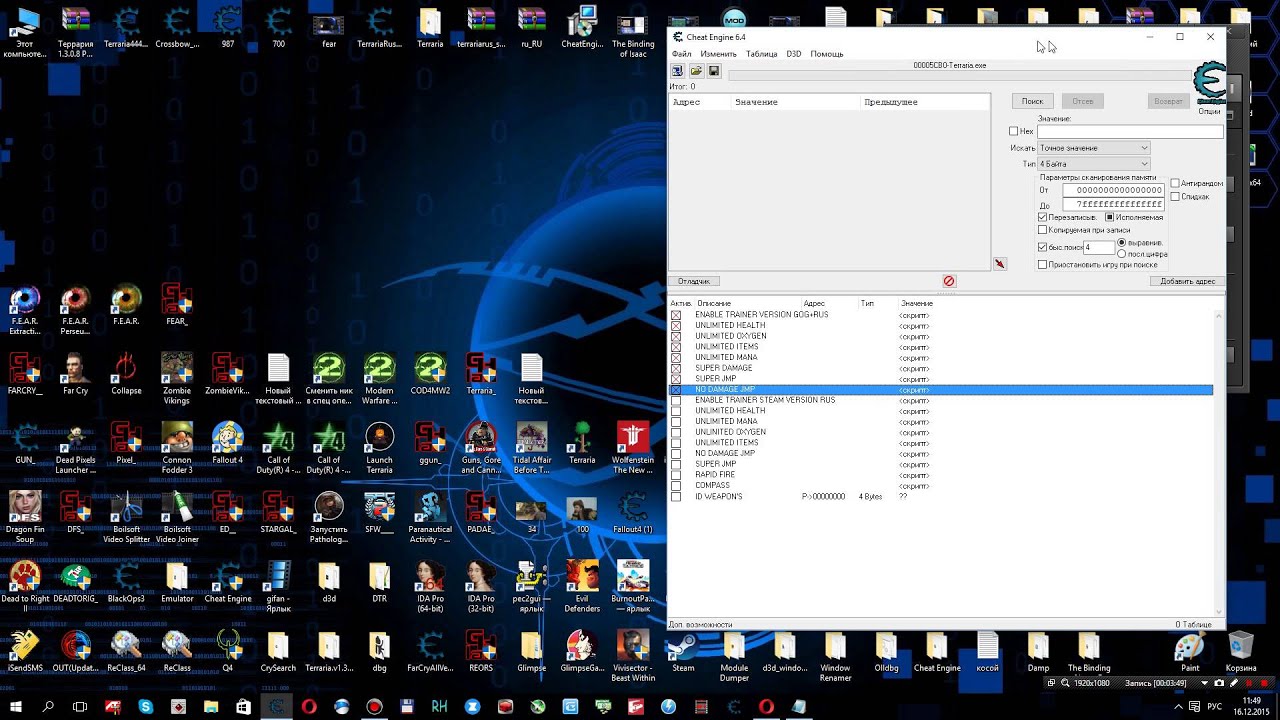The image size is (1280, 720).
Task: Open the Изменить menu
Action: click(718, 54)
